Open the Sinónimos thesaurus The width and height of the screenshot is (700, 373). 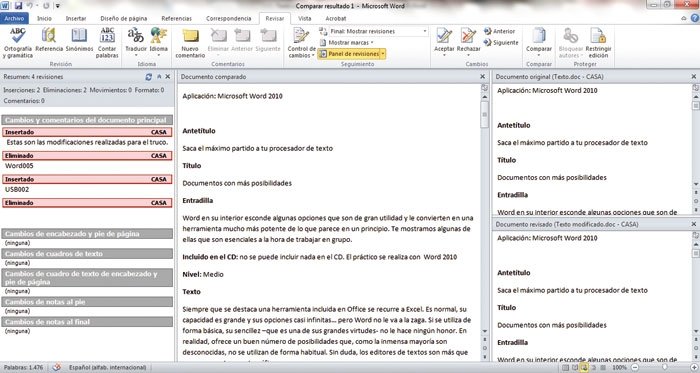point(79,40)
